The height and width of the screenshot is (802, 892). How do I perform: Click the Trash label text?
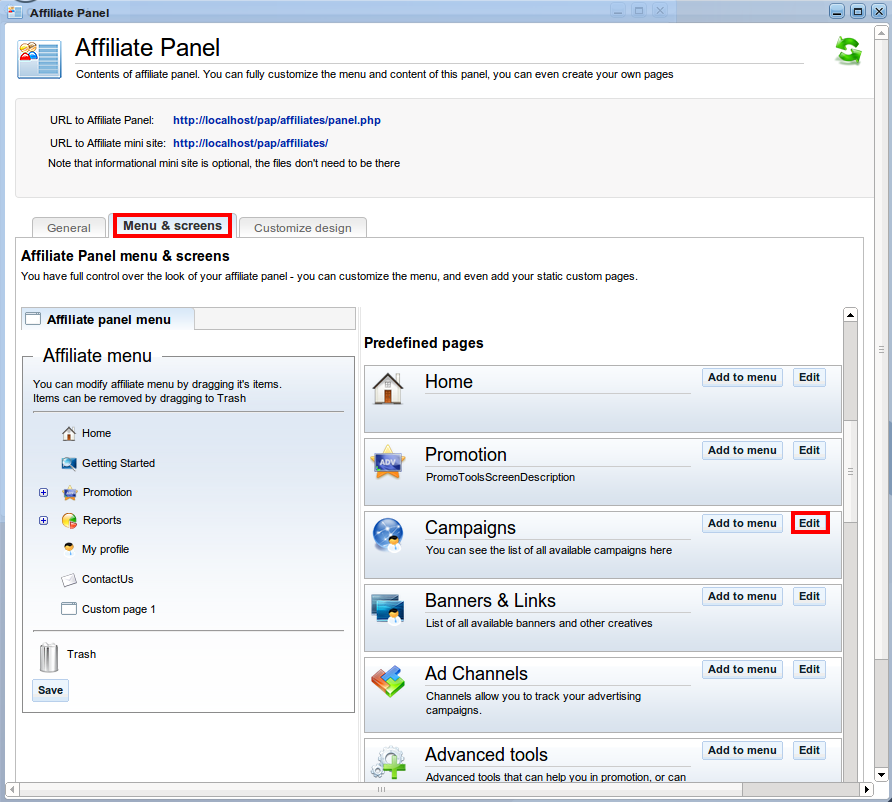[81, 654]
